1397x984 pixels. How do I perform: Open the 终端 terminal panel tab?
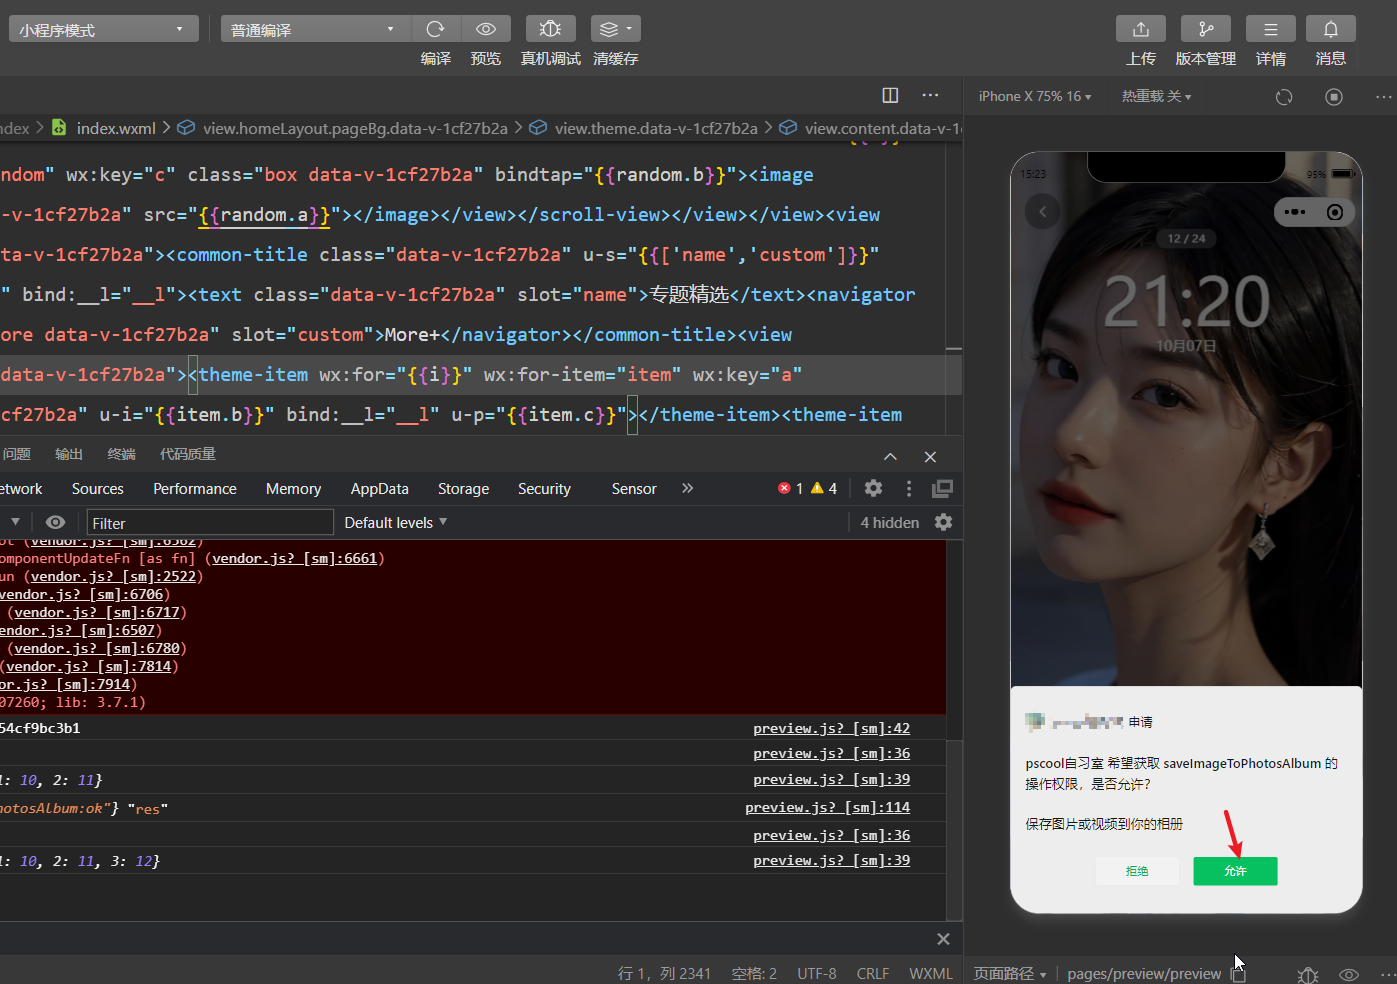click(x=122, y=454)
